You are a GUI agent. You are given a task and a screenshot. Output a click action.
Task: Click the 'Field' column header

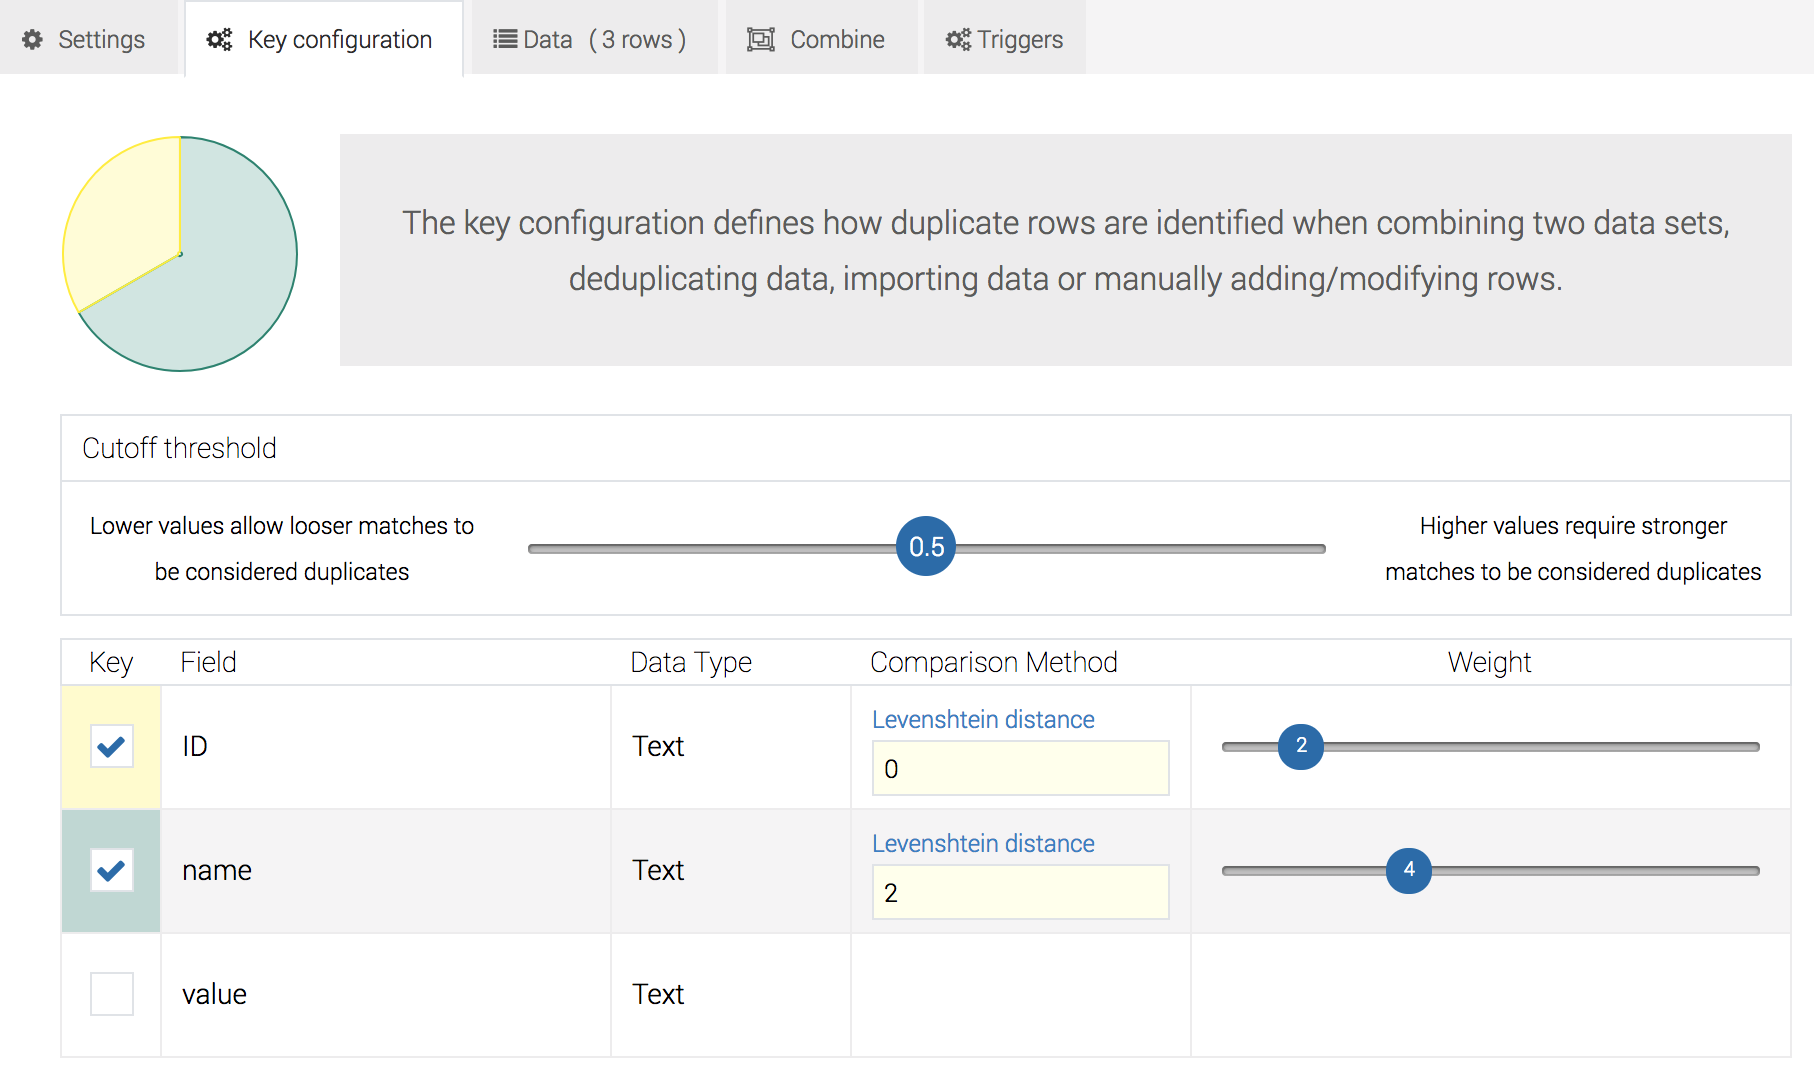coord(208,662)
